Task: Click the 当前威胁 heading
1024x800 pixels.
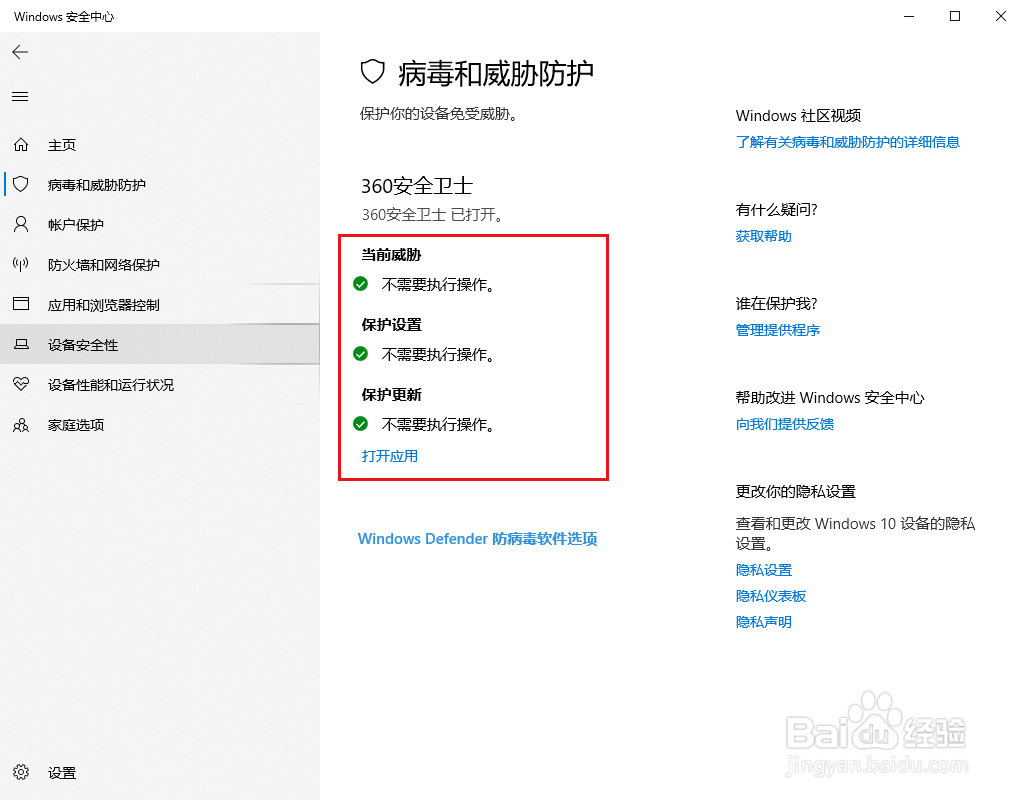Action: tap(391, 255)
